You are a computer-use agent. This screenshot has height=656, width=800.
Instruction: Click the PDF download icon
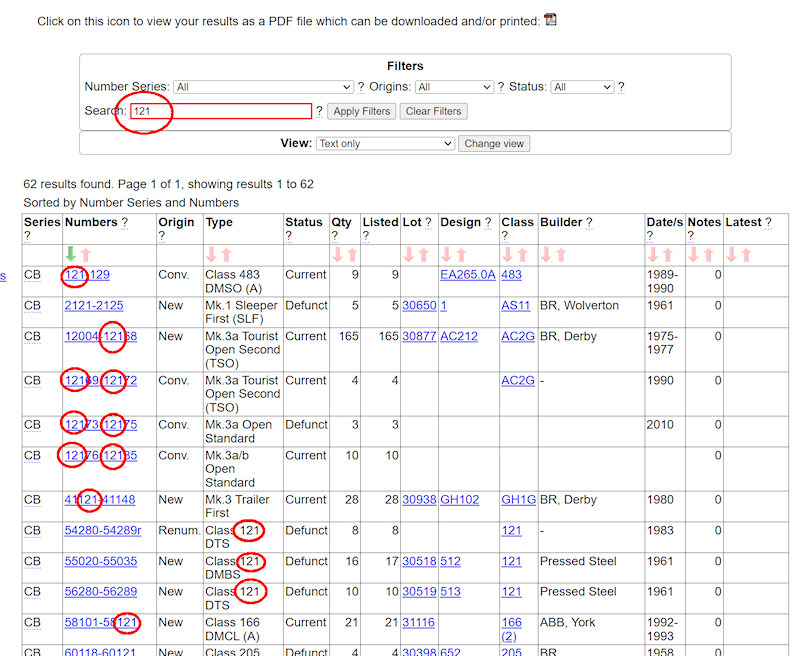(550, 20)
